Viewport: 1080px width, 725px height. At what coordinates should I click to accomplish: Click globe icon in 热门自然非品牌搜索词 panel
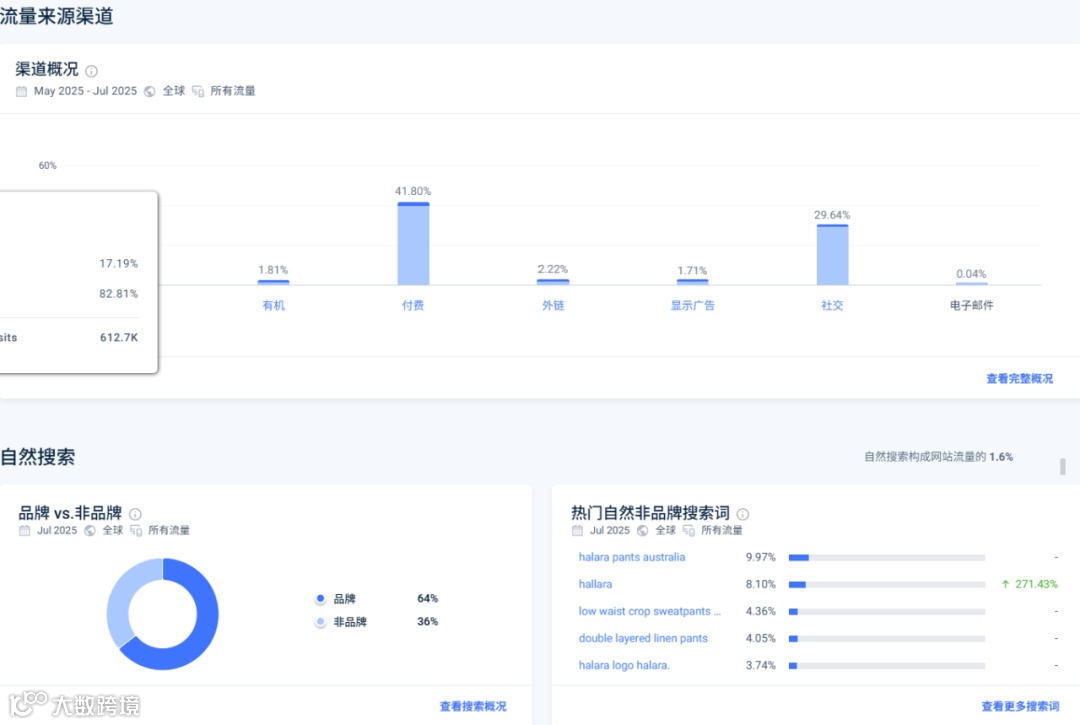point(643,531)
